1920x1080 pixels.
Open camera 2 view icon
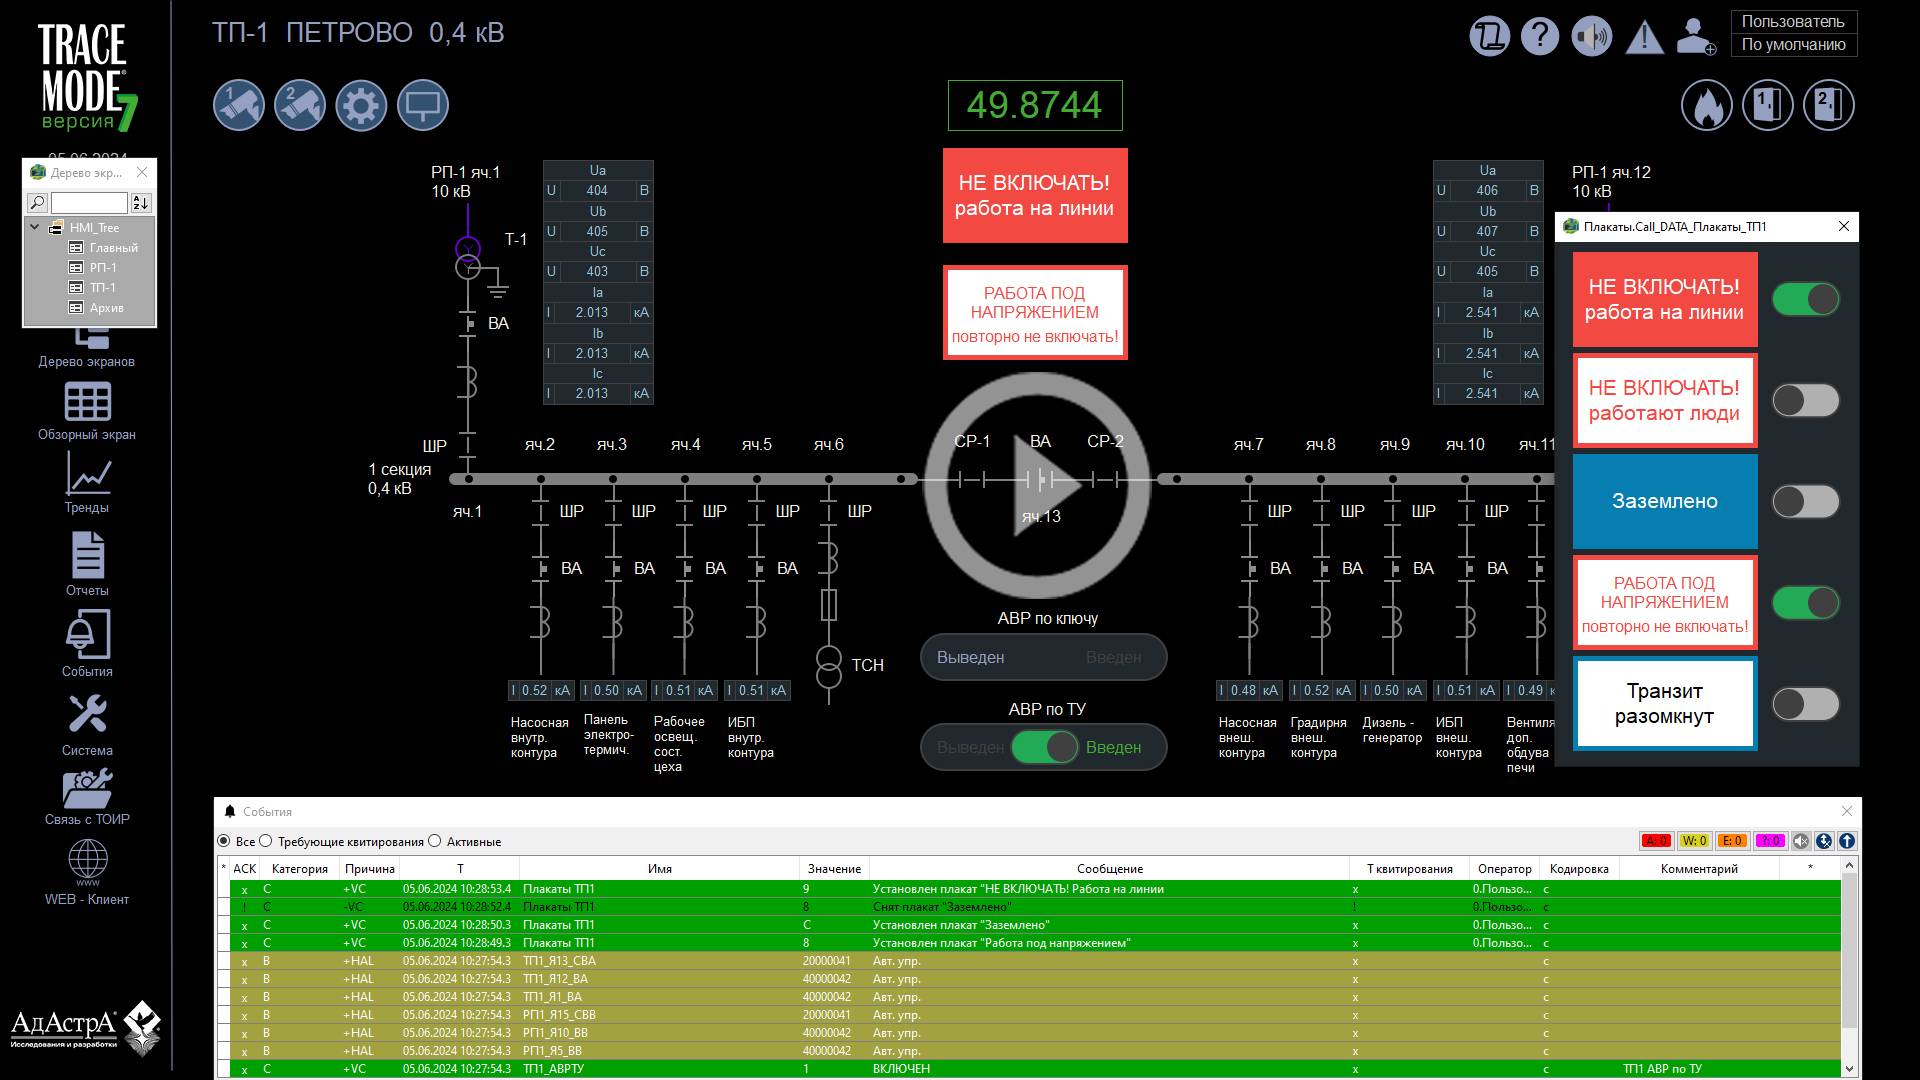pos(300,105)
